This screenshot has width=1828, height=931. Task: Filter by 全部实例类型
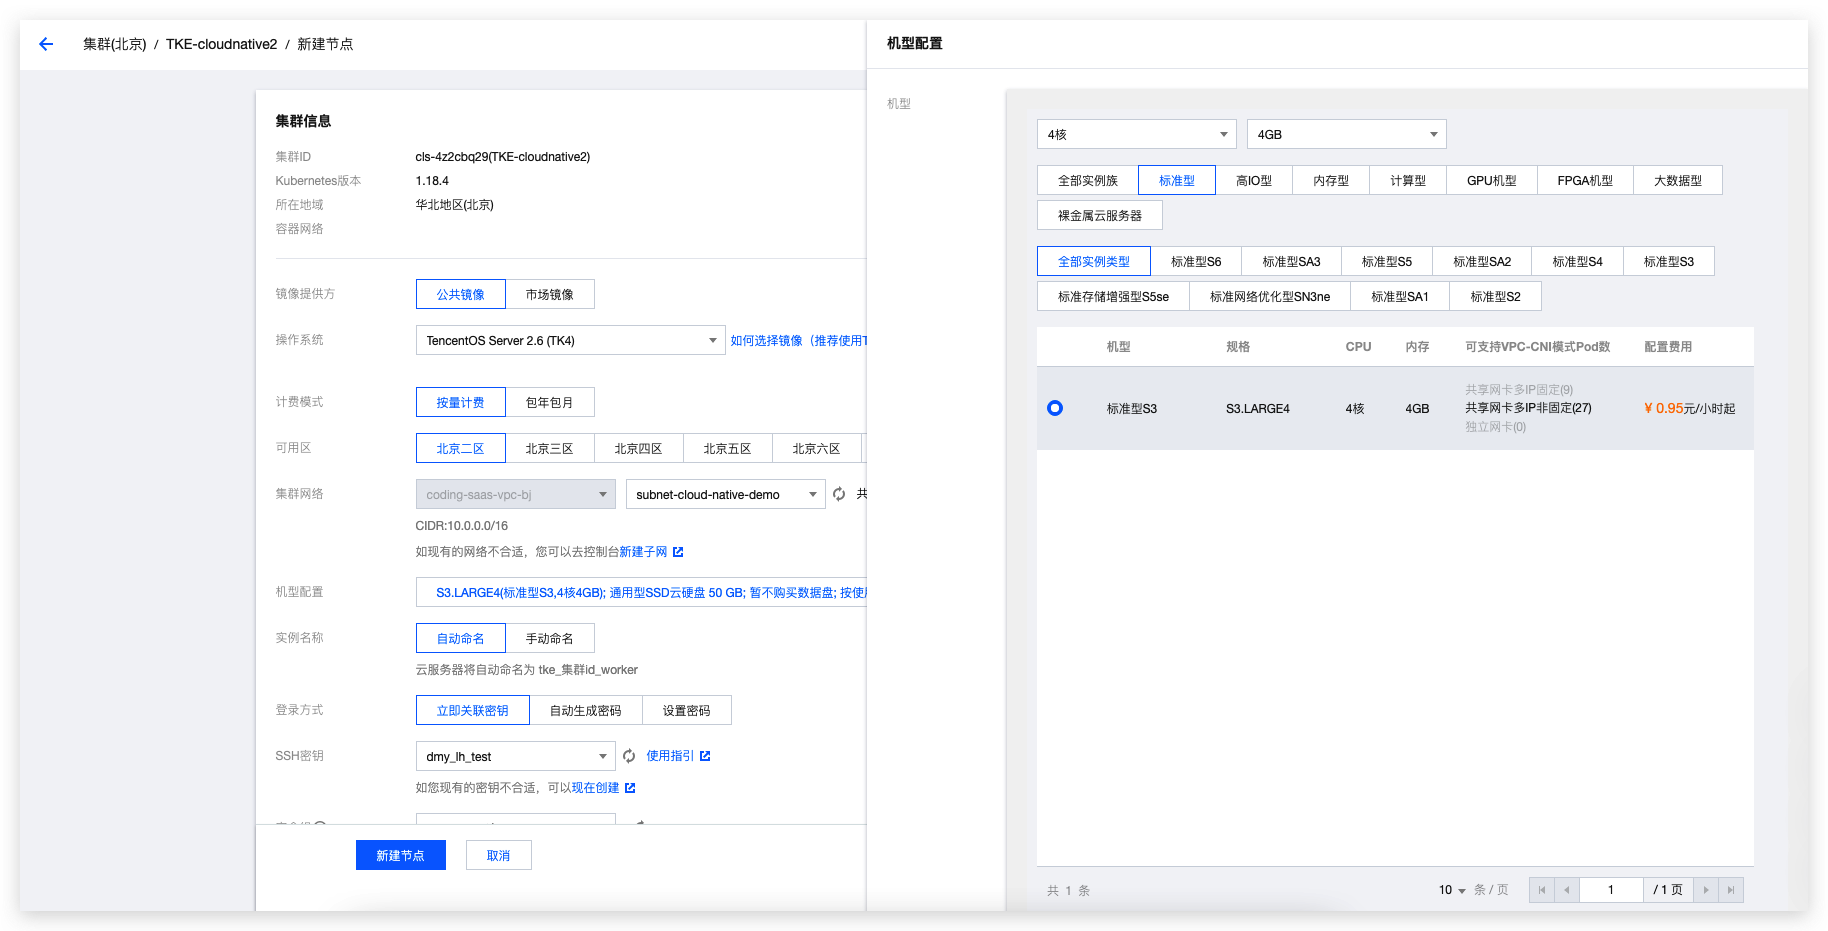(x=1094, y=261)
